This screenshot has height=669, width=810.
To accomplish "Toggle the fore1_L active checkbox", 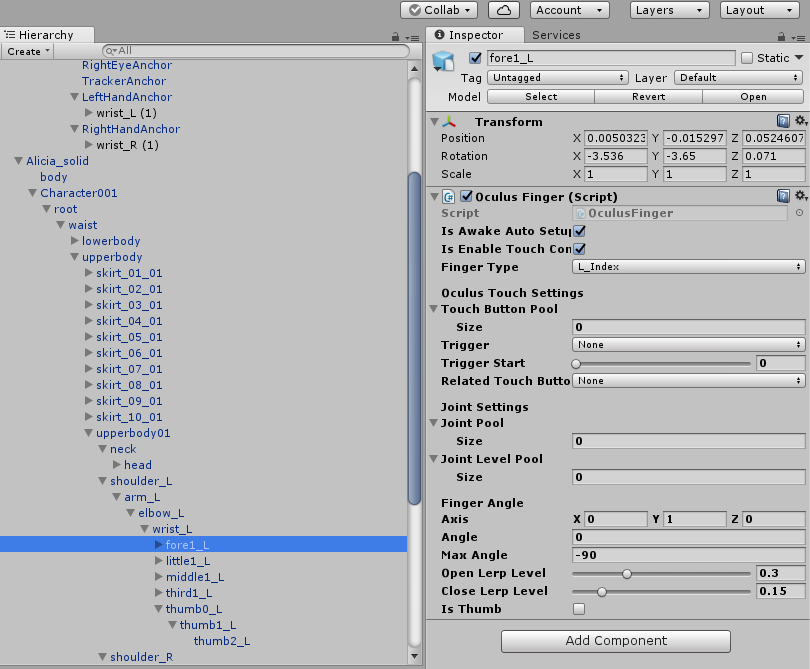I will (x=475, y=58).
